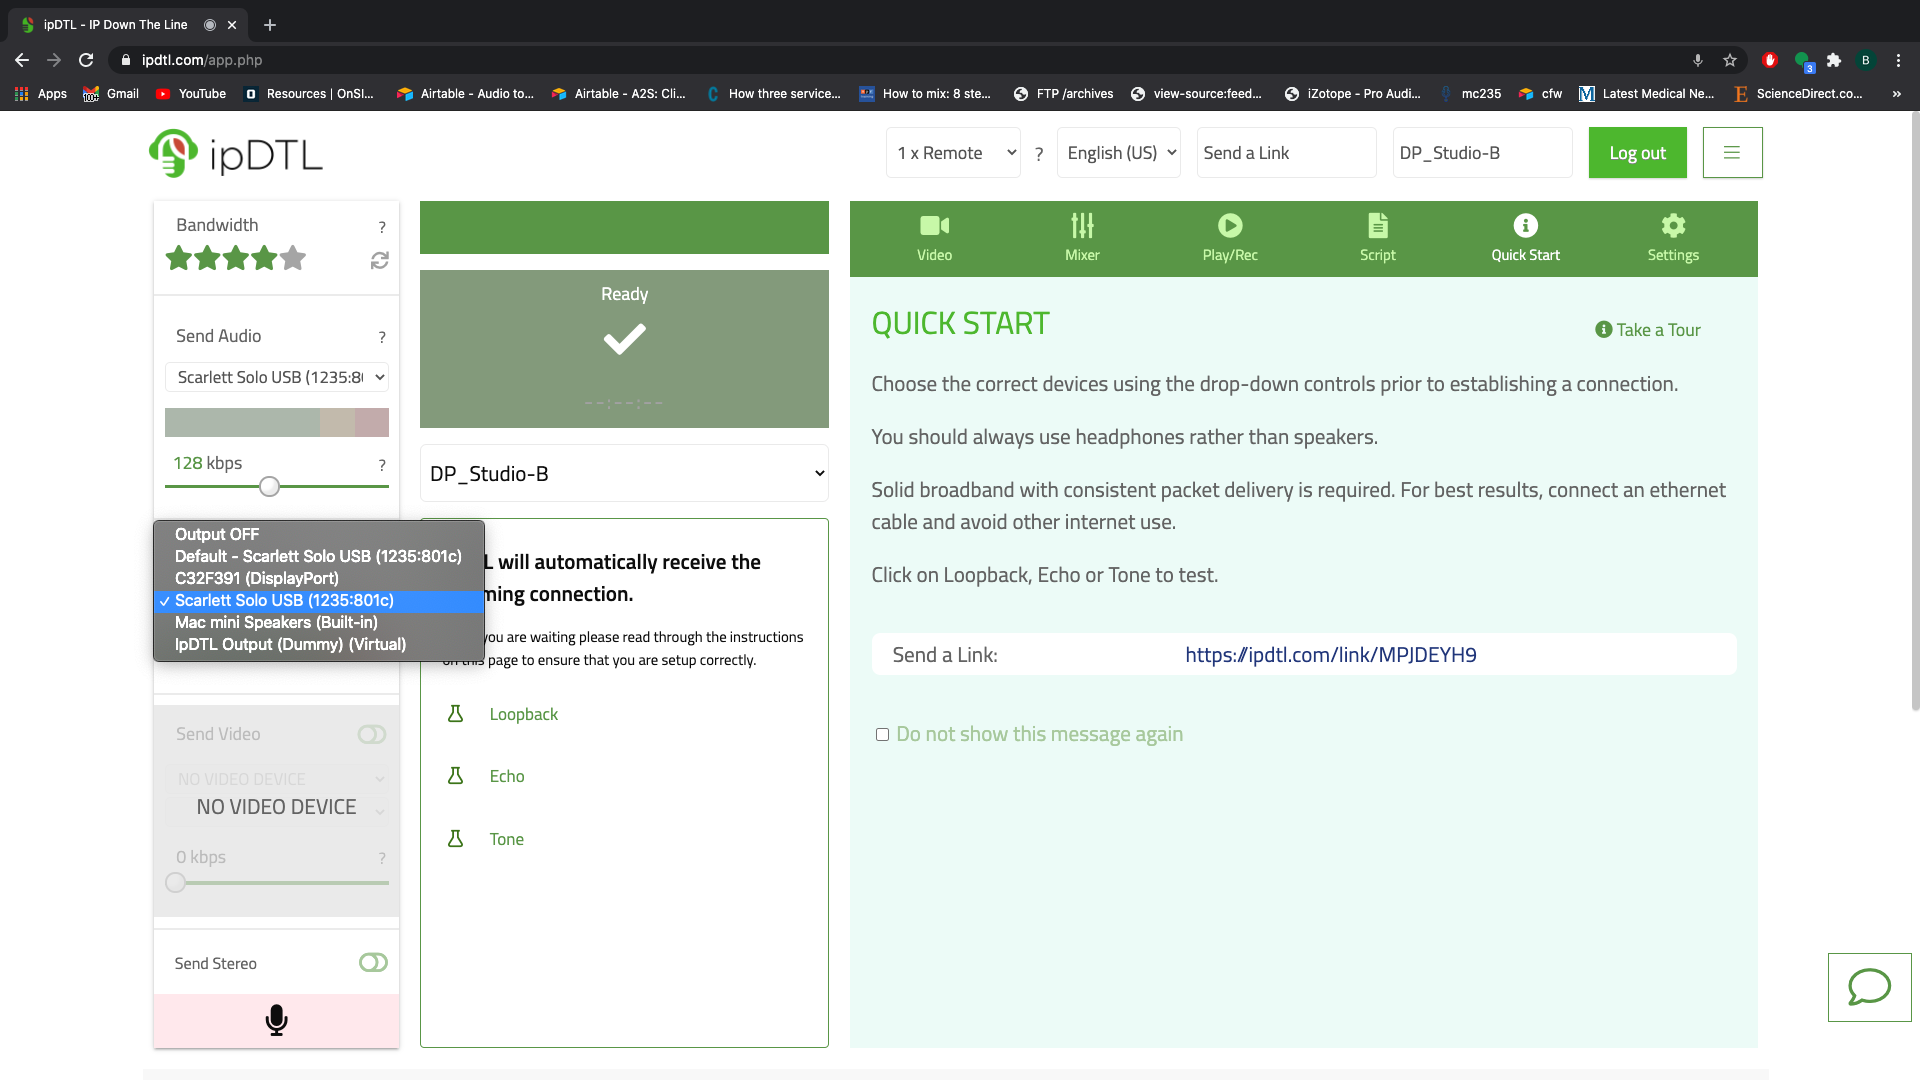The width and height of the screenshot is (1920, 1080).
Task: Open the Chrome profile avatar B
Action: [x=1866, y=60]
